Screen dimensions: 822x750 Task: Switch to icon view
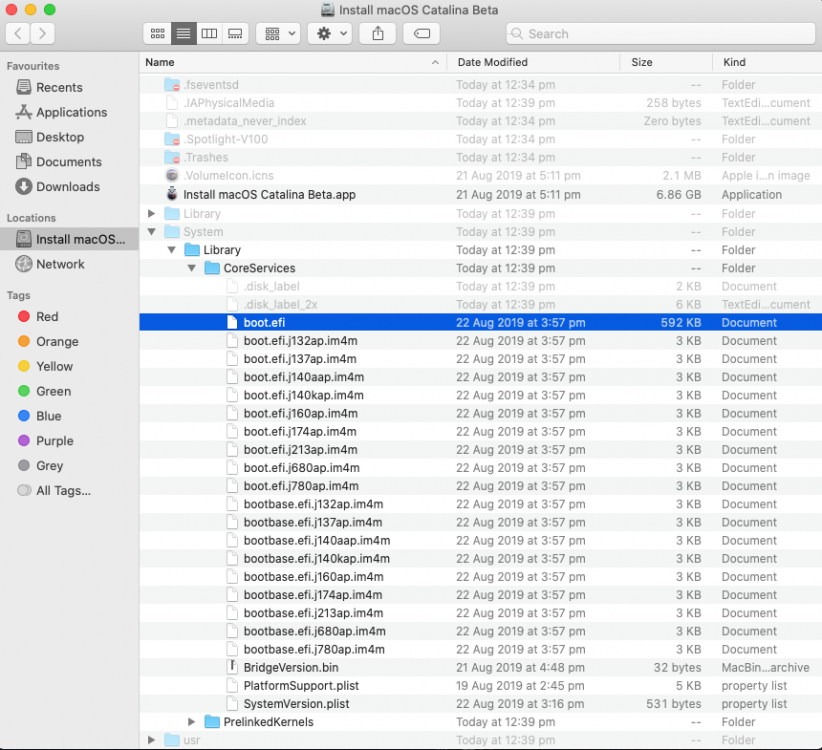pos(157,34)
